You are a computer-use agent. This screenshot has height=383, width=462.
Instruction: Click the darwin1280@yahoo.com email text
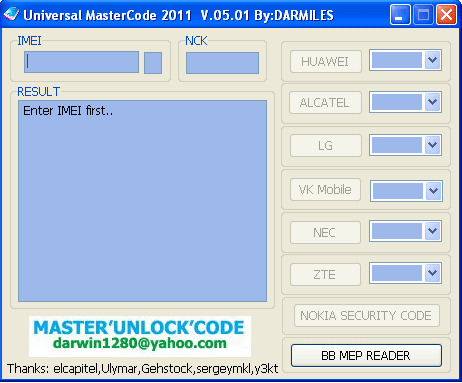(x=140, y=343)
